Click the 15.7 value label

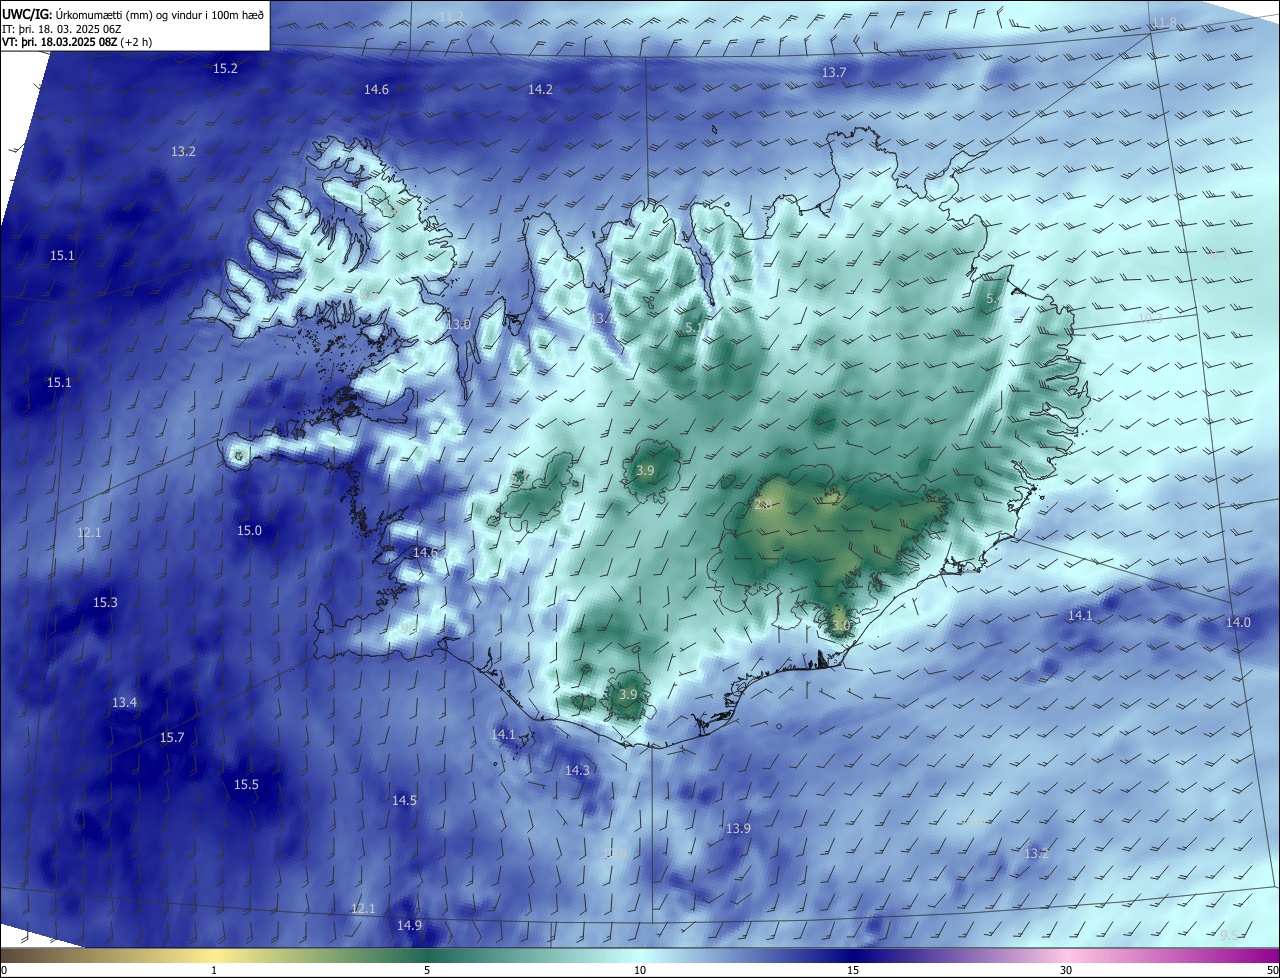[x=172, y=737]
